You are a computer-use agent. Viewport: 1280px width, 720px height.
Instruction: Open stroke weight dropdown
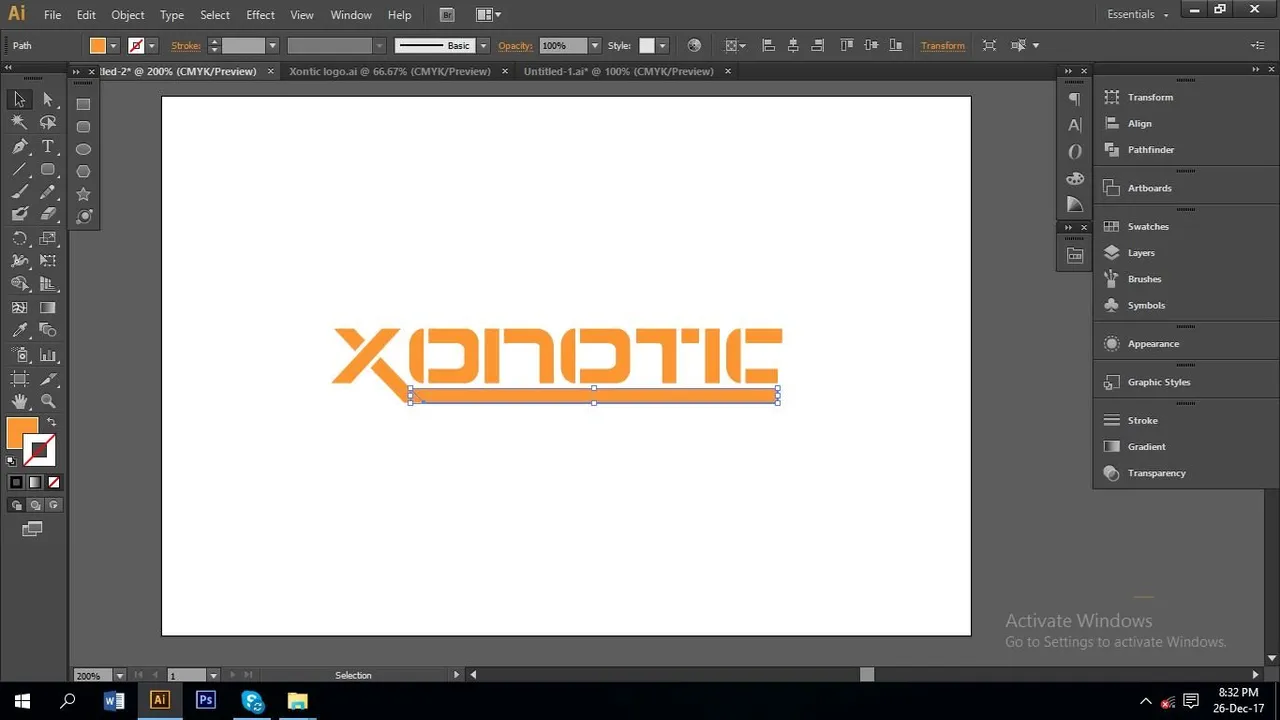click(x=272, y=45)
